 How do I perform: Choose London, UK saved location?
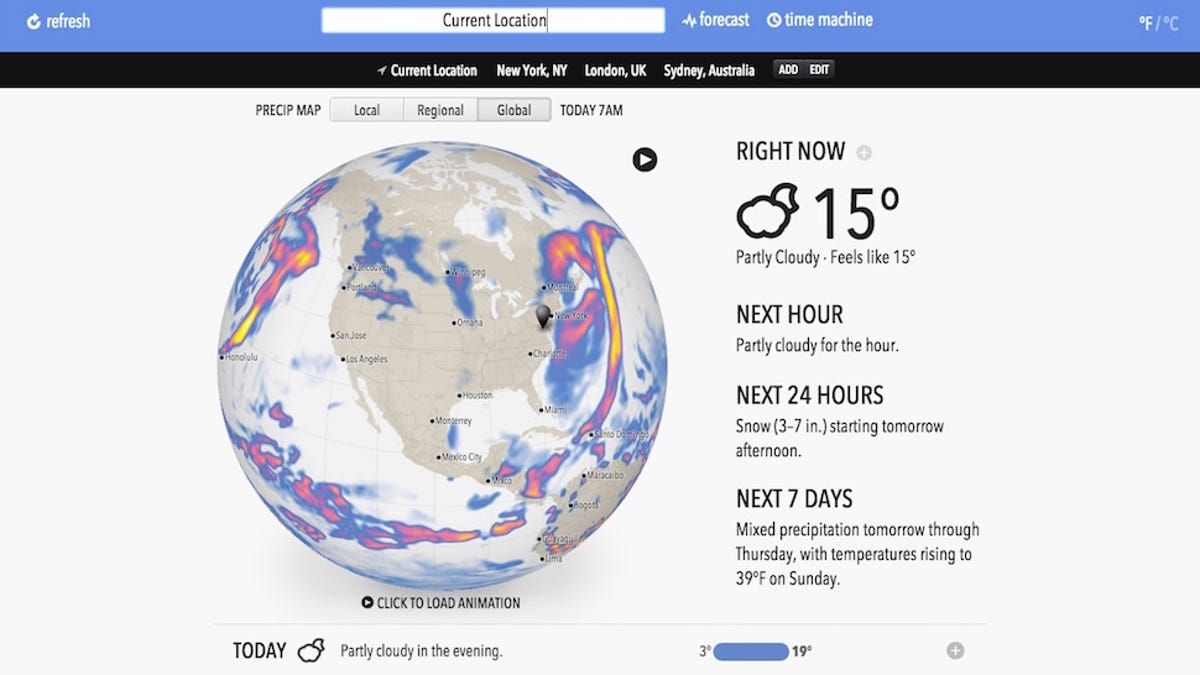pos(616,70)
